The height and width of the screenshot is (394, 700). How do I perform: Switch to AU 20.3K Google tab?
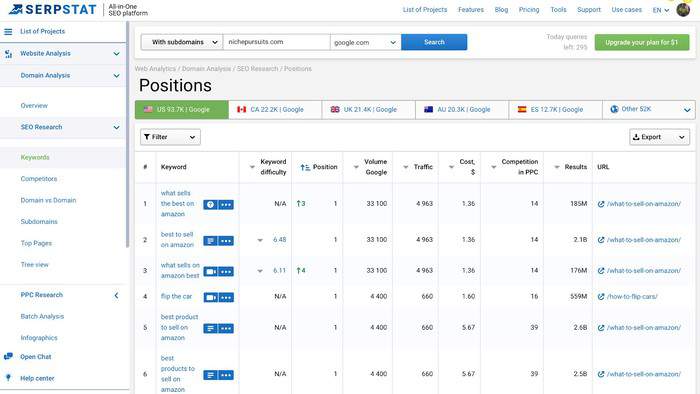click(x=462, y=109)
